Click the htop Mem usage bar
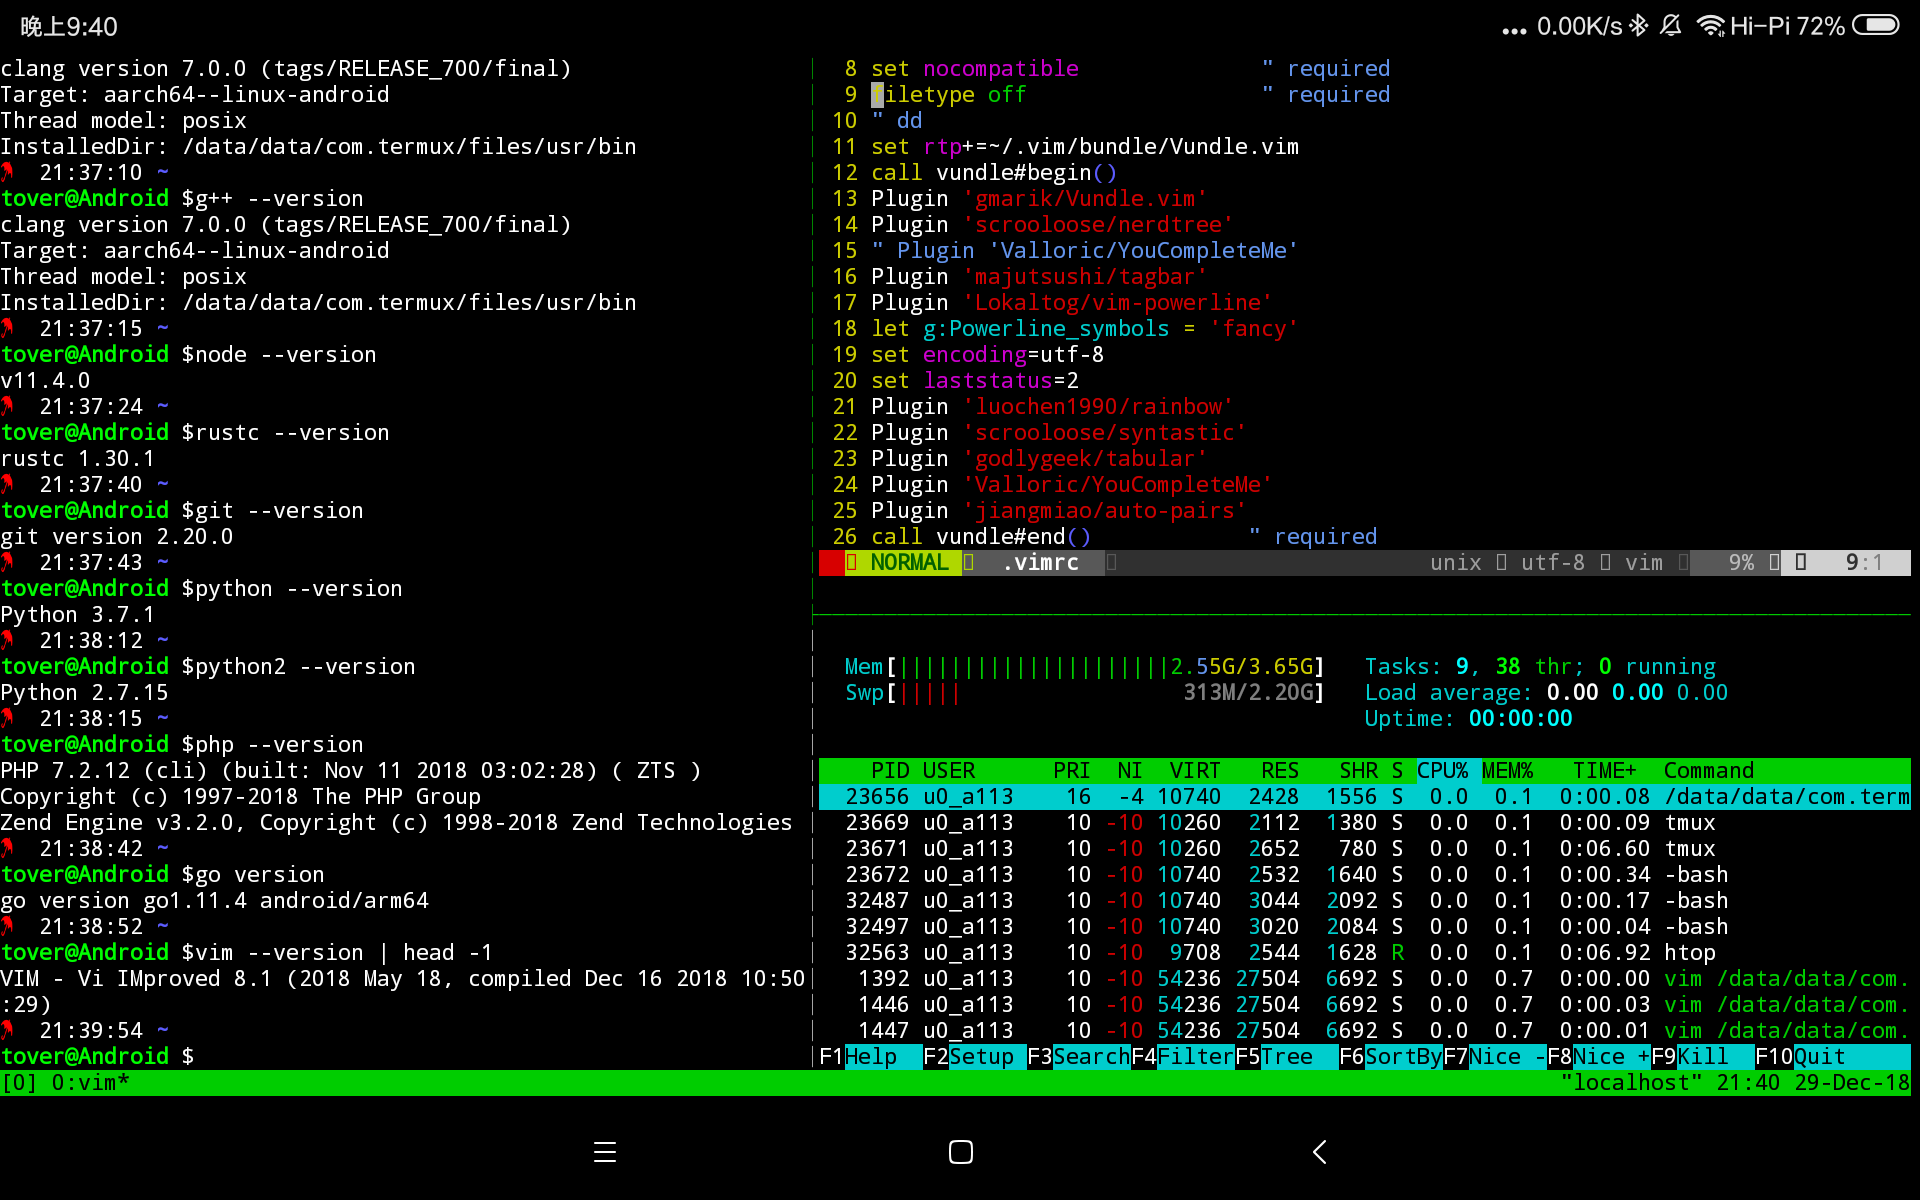Image resolution: width=1920 pixels, height=1200 pixels. tap(1084, 666)
